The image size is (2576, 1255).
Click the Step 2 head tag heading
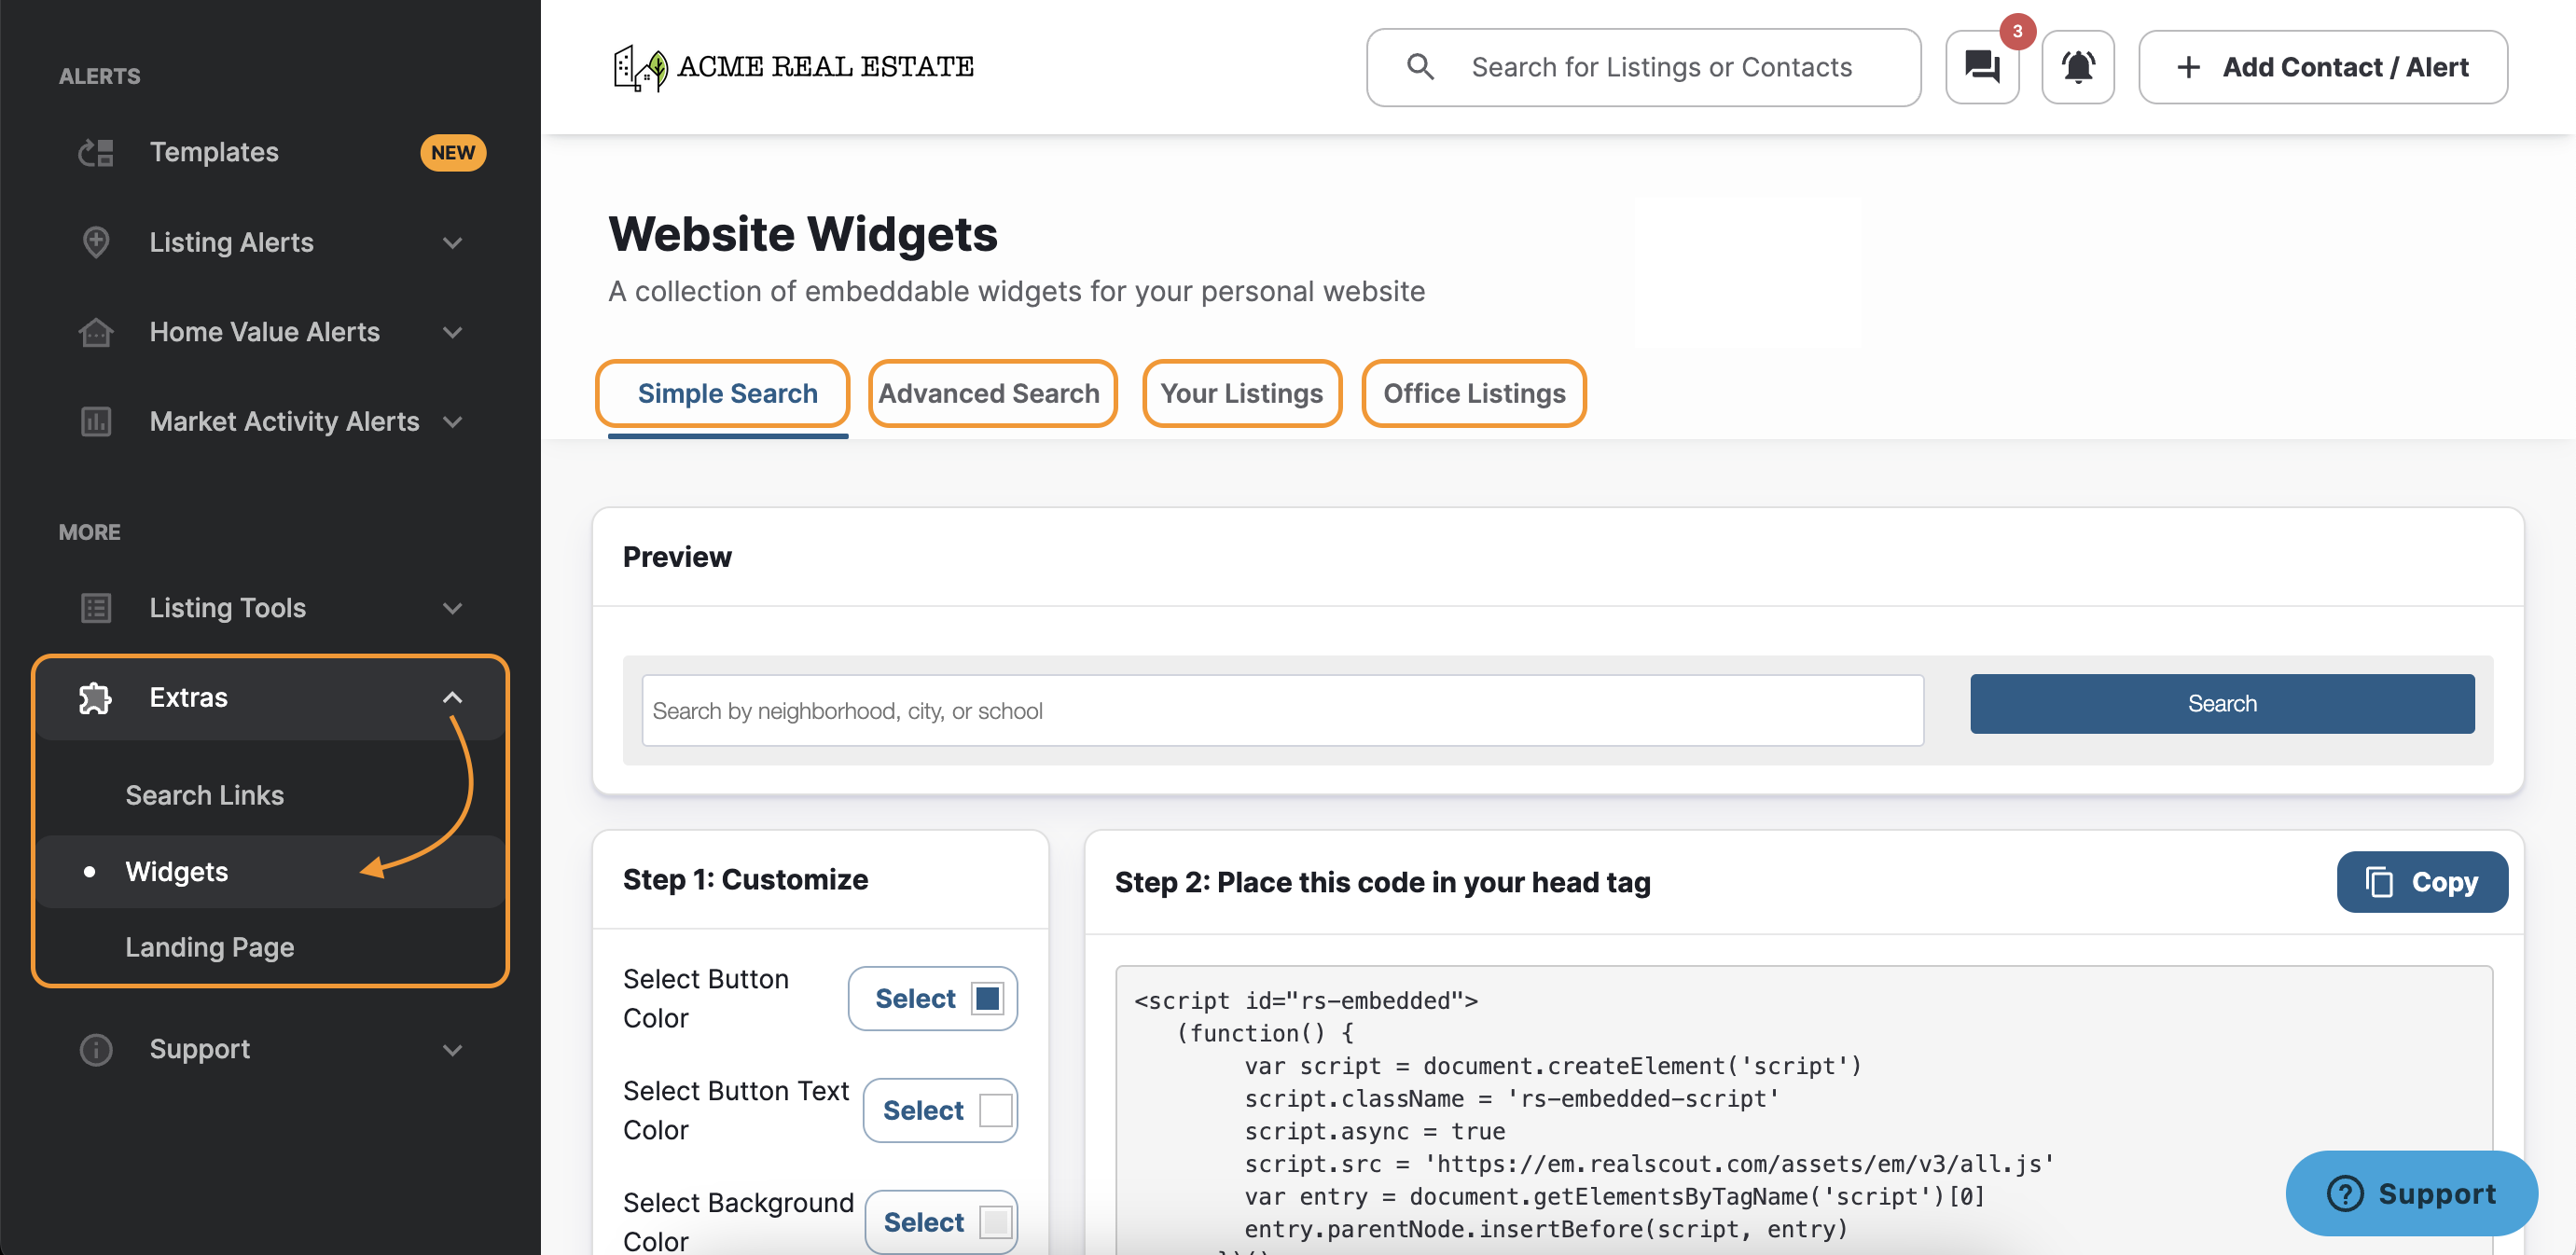tap(1382, 882)
